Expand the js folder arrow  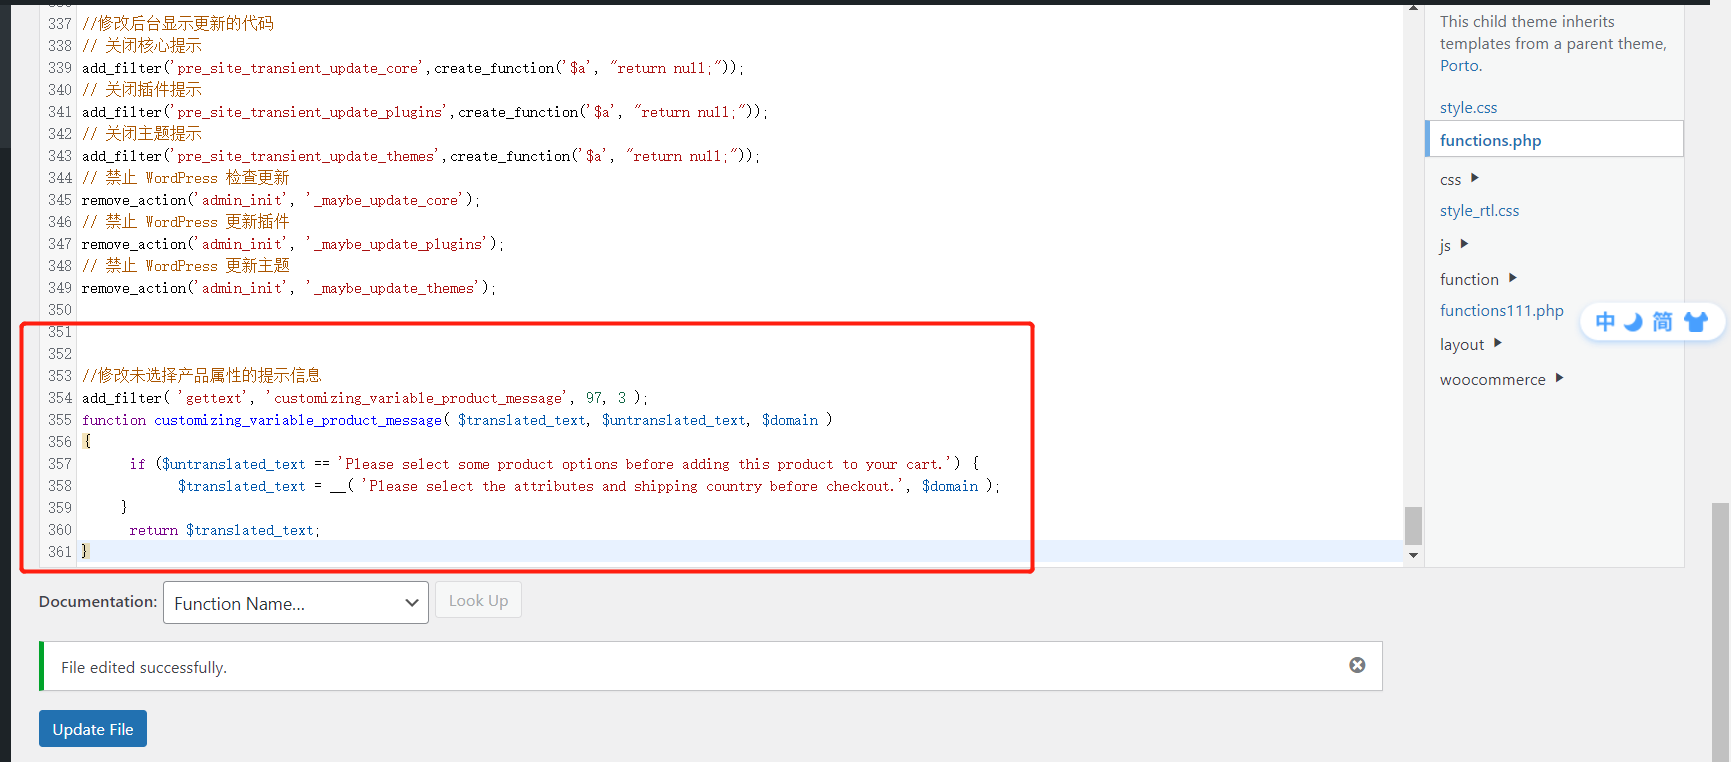pyautogui.click(x=1464, y=244)
